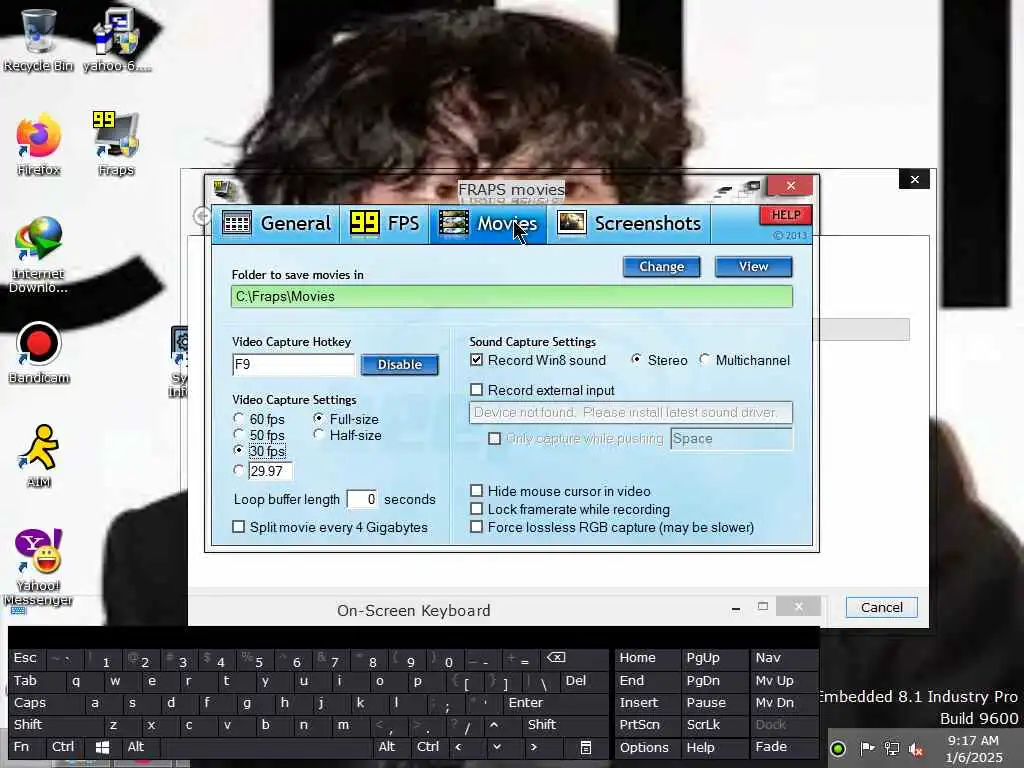The width and height of the screenshot is (1024, 768).
Task: Click the back arrow in the background window
Action: 202,216
